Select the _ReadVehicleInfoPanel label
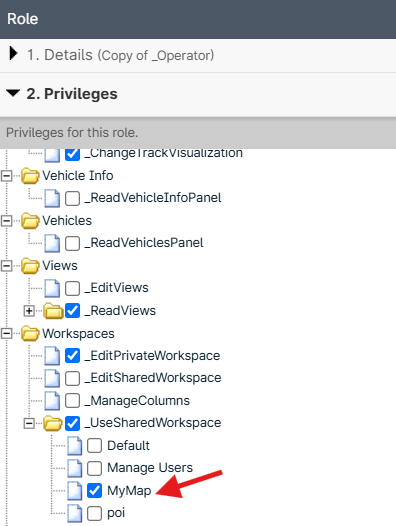Image resolution: width=396 pixels, height=526 pixels. click(x=153, y=198)
